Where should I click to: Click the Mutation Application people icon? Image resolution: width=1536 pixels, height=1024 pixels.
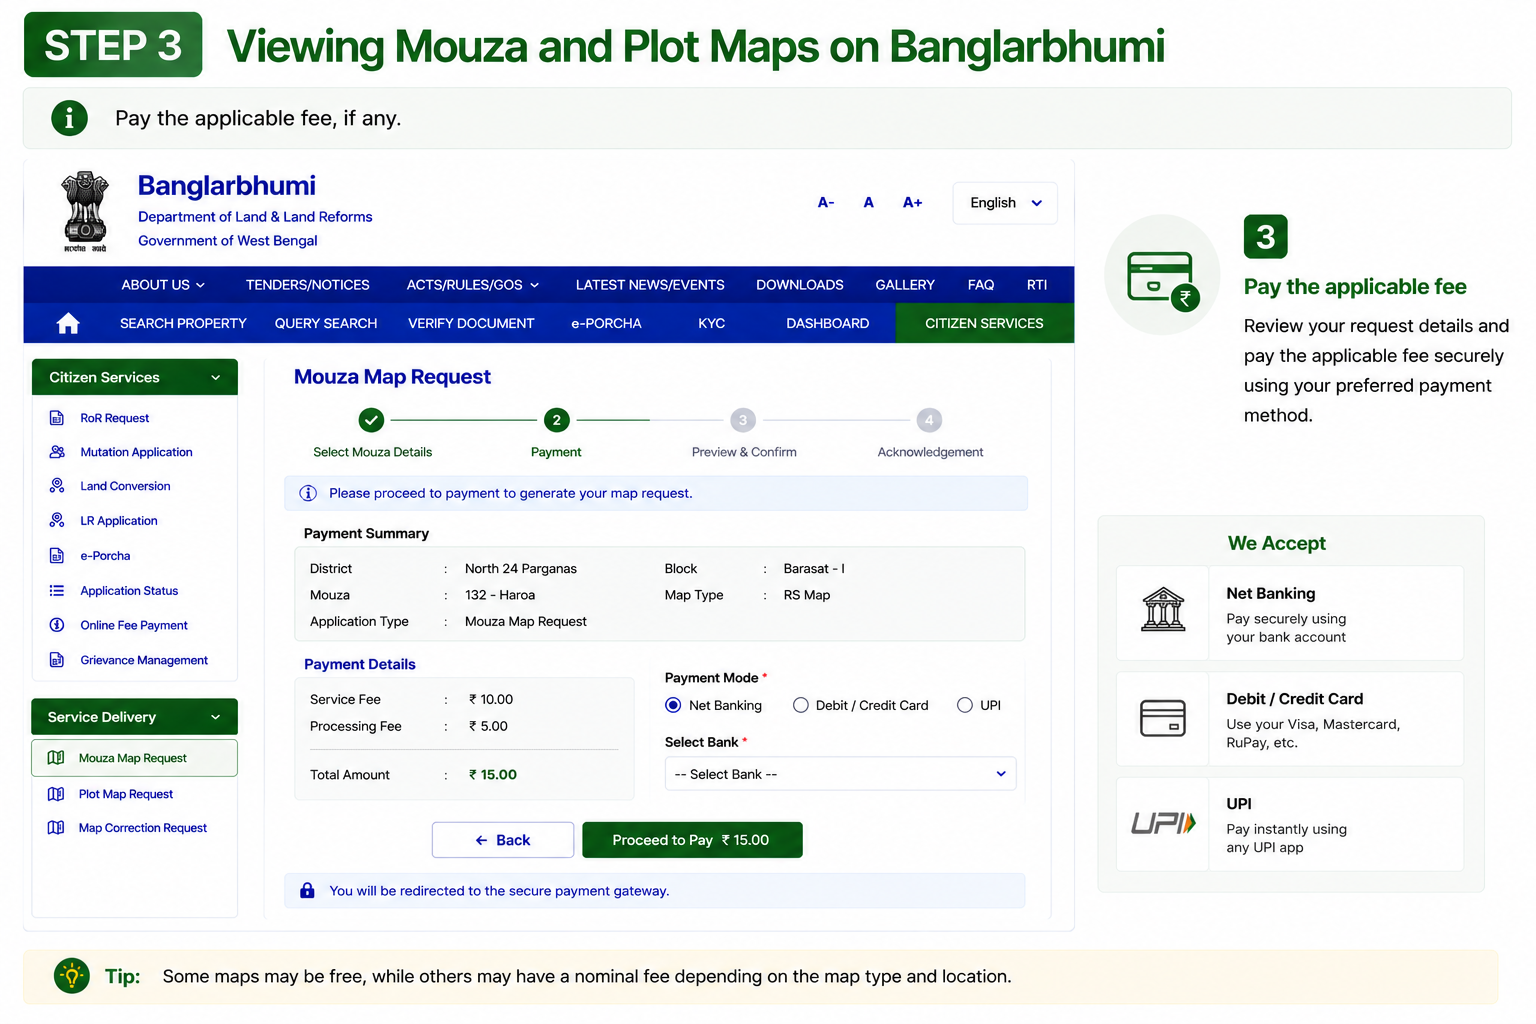pyautogui.click(x=57, y=452)
